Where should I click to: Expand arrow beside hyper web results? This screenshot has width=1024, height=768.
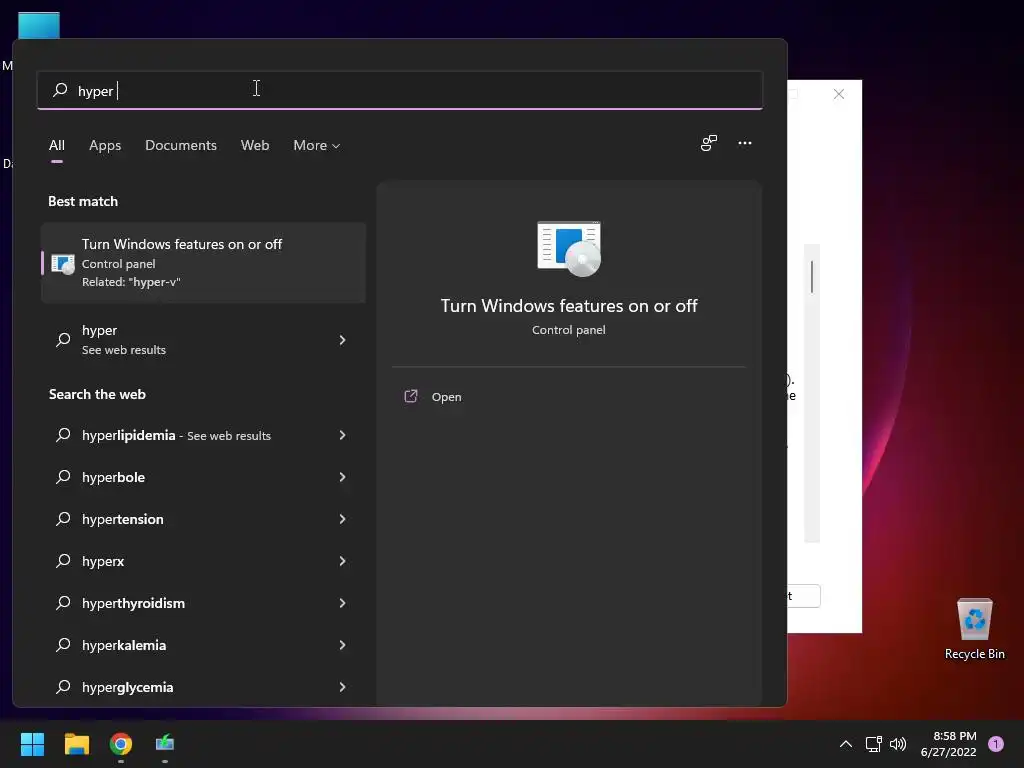[x=342, y=340]
